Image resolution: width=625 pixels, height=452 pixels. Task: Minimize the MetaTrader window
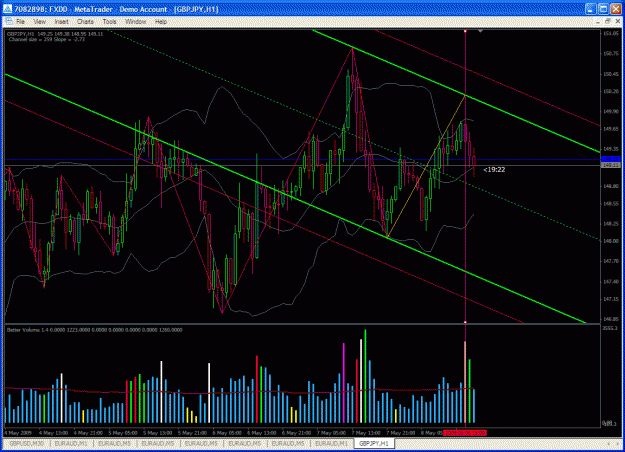(x=591, y=9)
